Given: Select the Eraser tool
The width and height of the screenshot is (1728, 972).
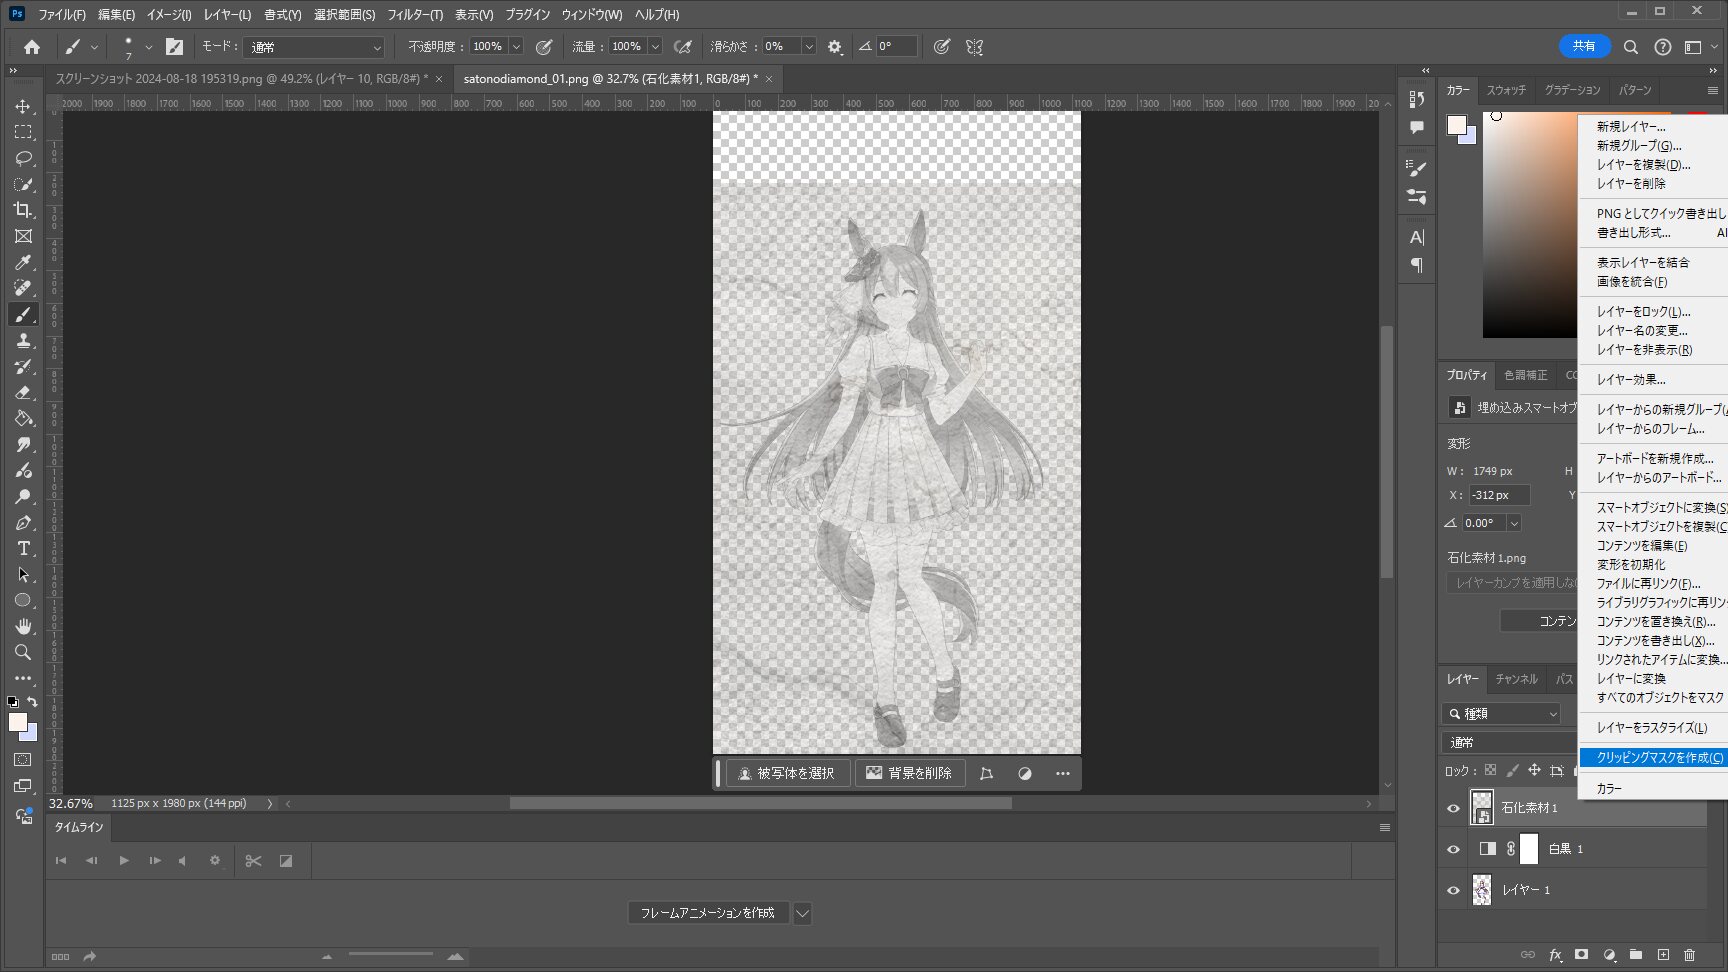Looking at the screenshot, I should (23, 392).
